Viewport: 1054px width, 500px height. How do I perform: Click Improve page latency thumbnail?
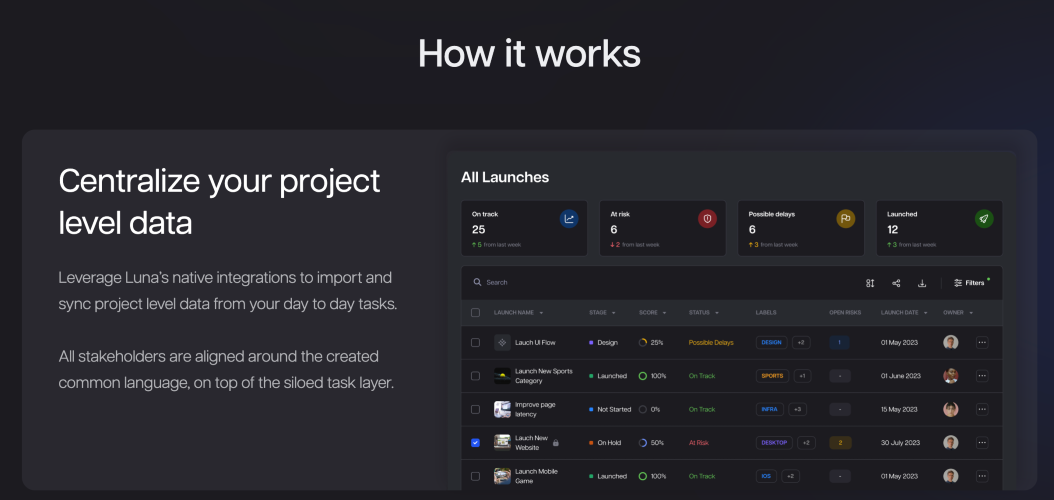(502, 409)
